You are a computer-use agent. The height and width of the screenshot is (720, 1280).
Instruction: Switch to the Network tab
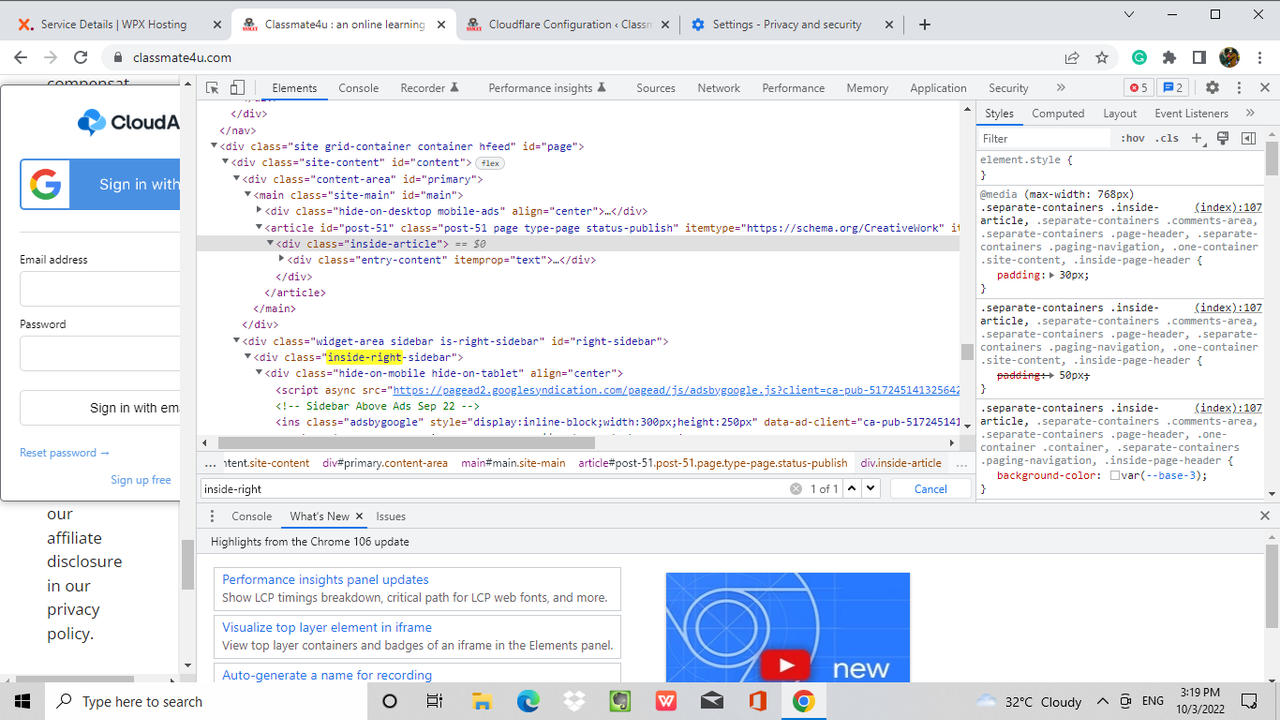tap(719, 88)
